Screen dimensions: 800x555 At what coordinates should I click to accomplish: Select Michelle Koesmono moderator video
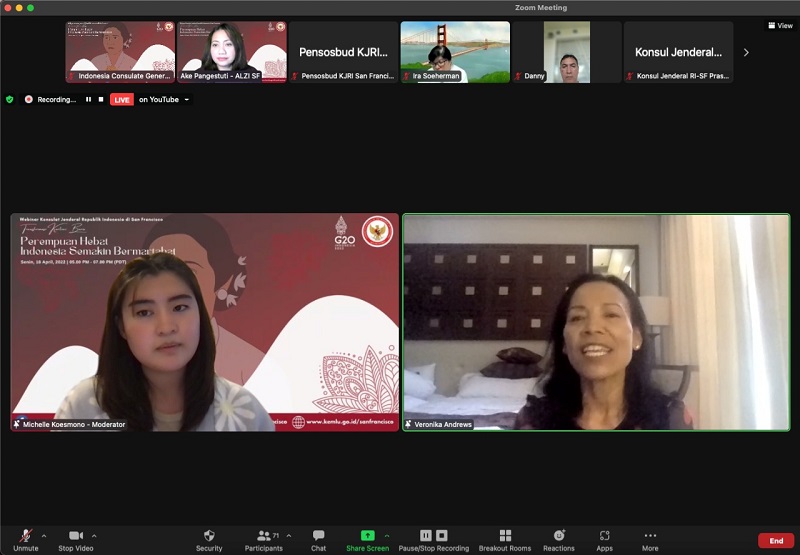point(205,322)
